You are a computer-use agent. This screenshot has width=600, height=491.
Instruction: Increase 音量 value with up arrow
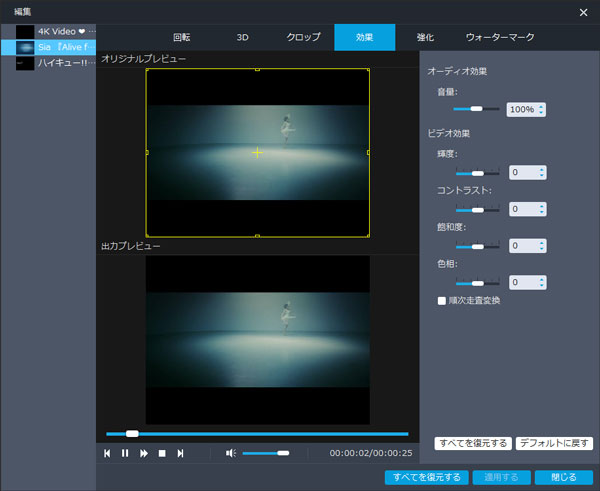[x=541, y=107]
